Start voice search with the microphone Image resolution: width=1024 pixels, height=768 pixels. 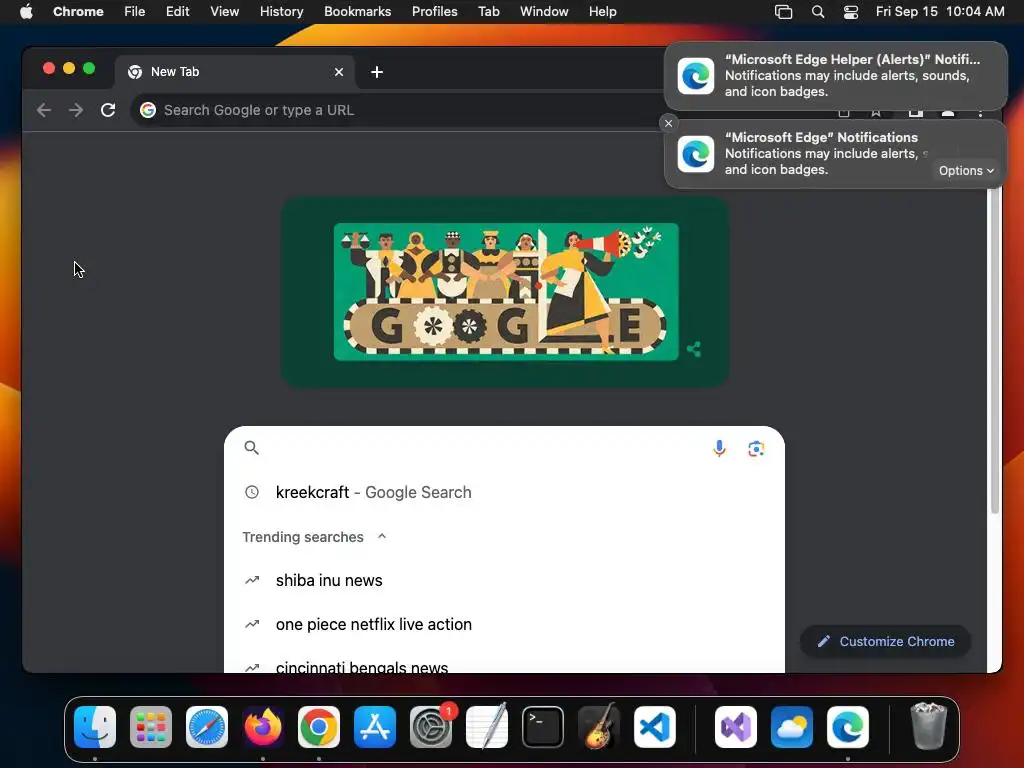click(719, 448)
